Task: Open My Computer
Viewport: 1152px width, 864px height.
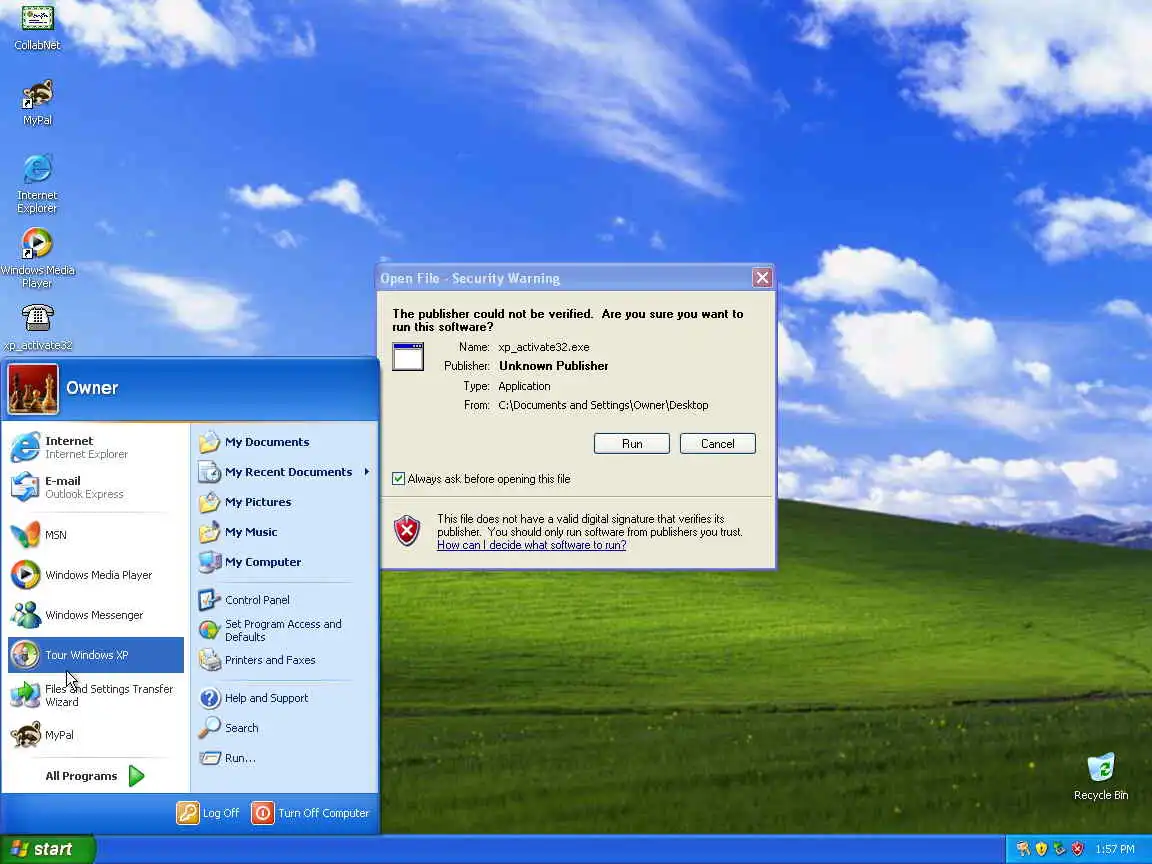Action: (284, 562)
